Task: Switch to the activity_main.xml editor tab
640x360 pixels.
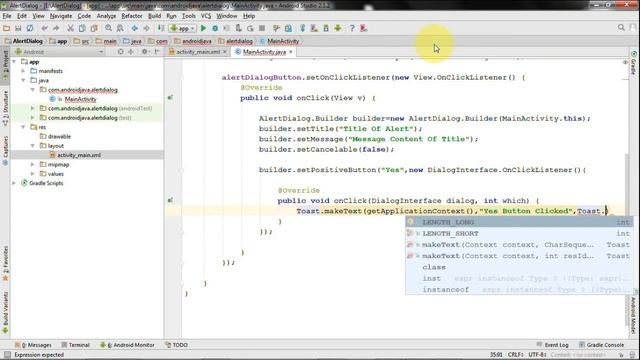Action: [198, 52]
